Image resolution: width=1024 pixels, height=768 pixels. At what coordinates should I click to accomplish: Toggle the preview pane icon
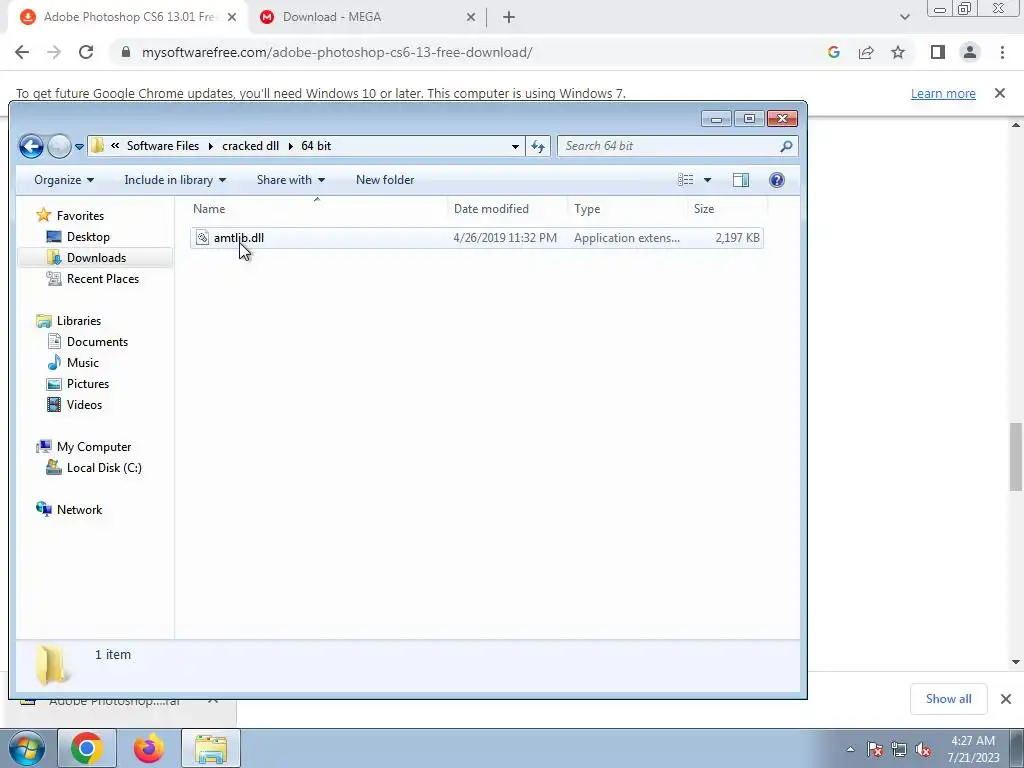click(x=741, y=180)
